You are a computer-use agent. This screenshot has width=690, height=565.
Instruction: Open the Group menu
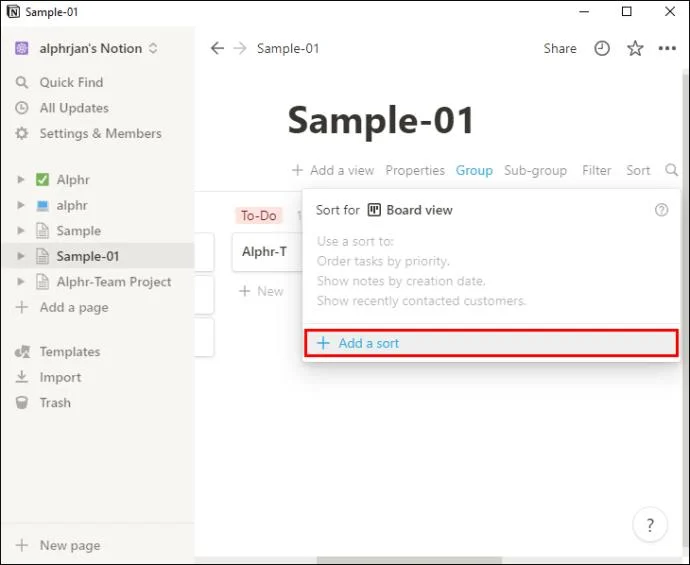(x=474, y=170)
